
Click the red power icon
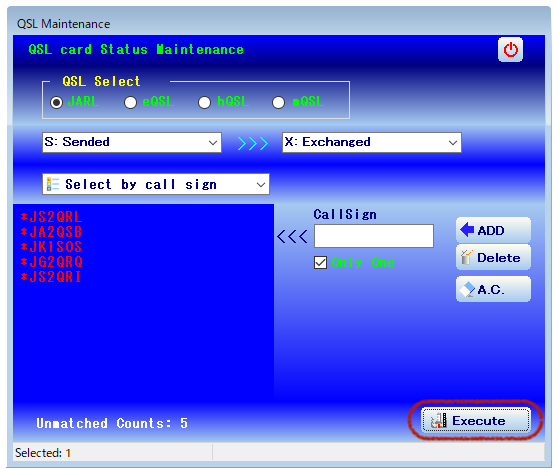pyautogui.click(x=510, y=50)
